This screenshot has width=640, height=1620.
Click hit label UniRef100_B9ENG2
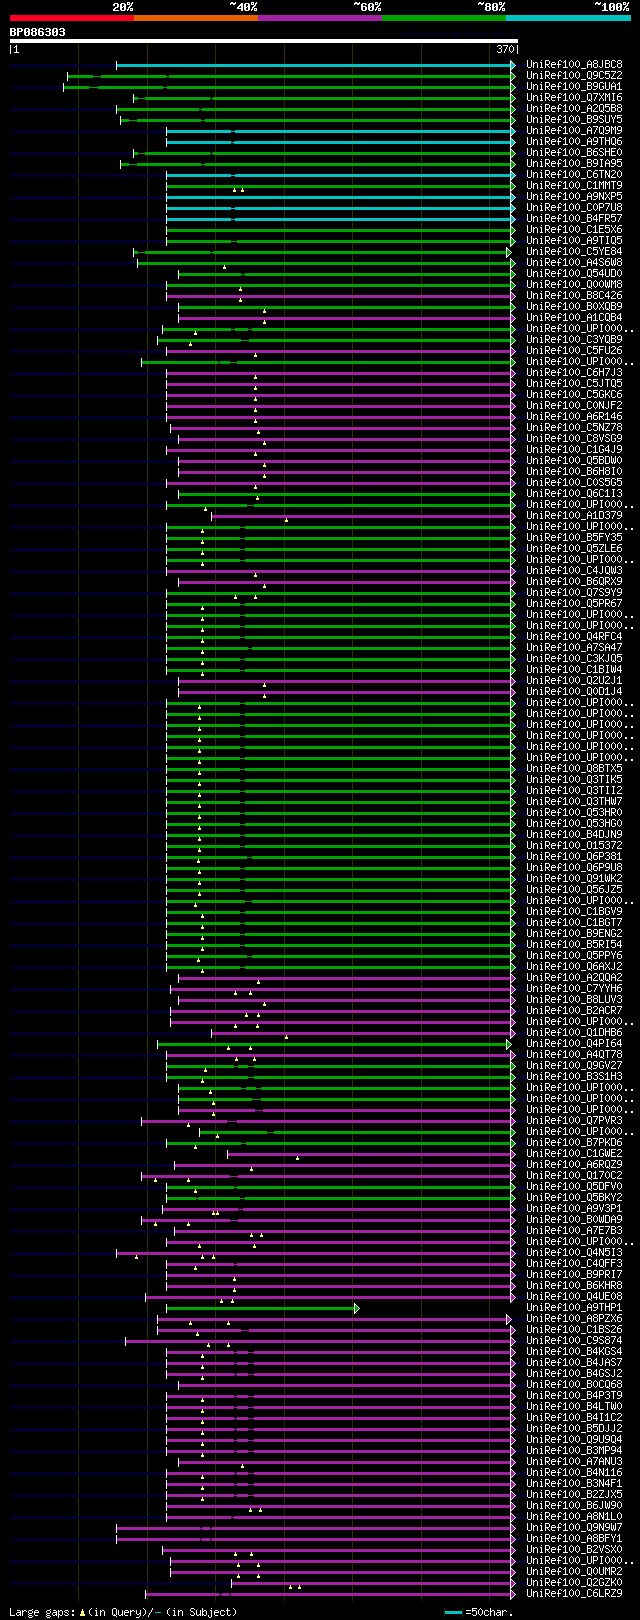click(574, 934)
